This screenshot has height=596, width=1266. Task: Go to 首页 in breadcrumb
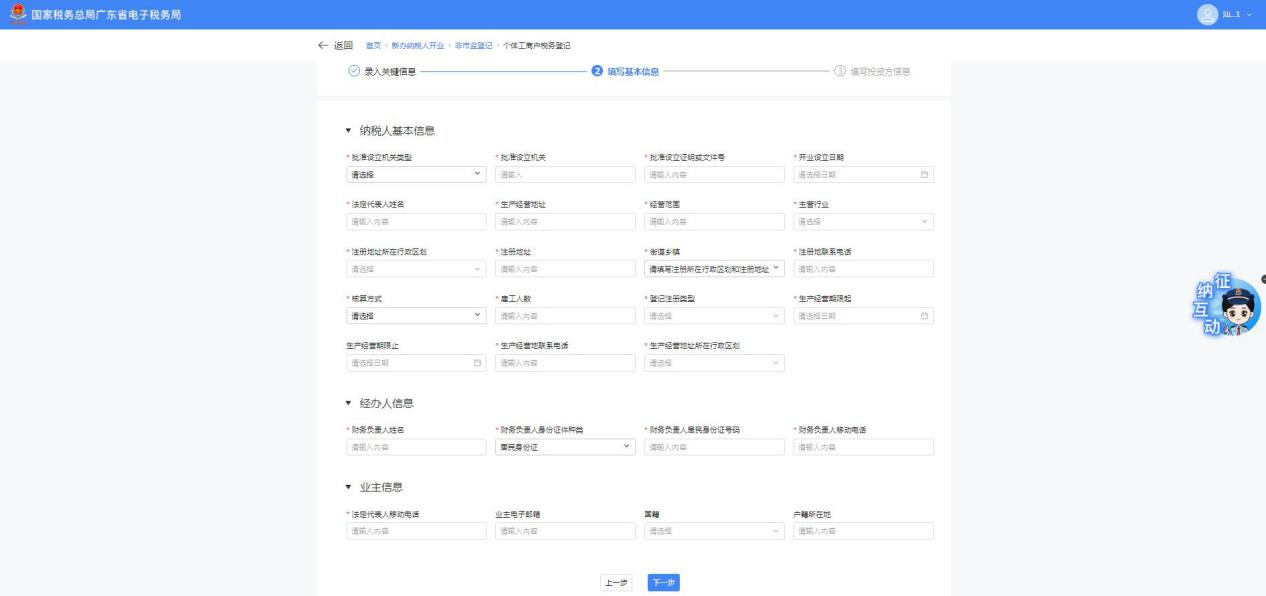[373, 47]
